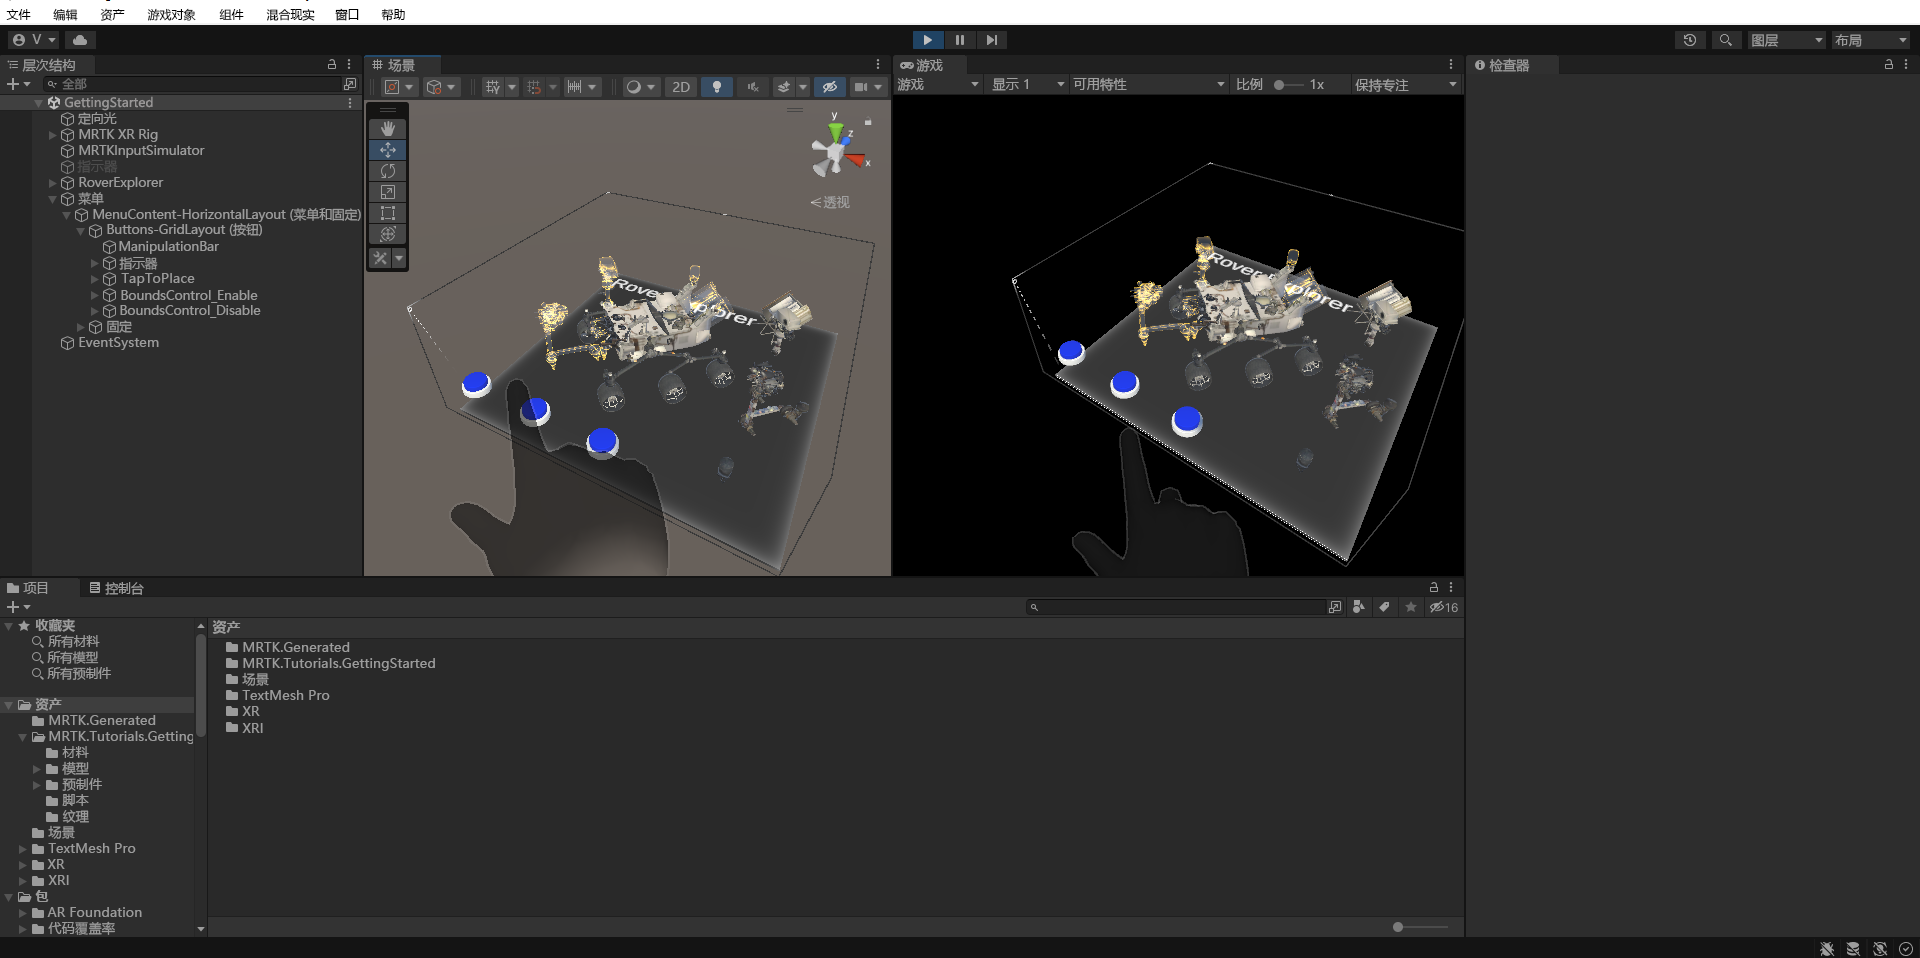Toggle scene audio mute in the Scene toolbar
This screenshot has height=958, width=1920.
click(752, 87)
